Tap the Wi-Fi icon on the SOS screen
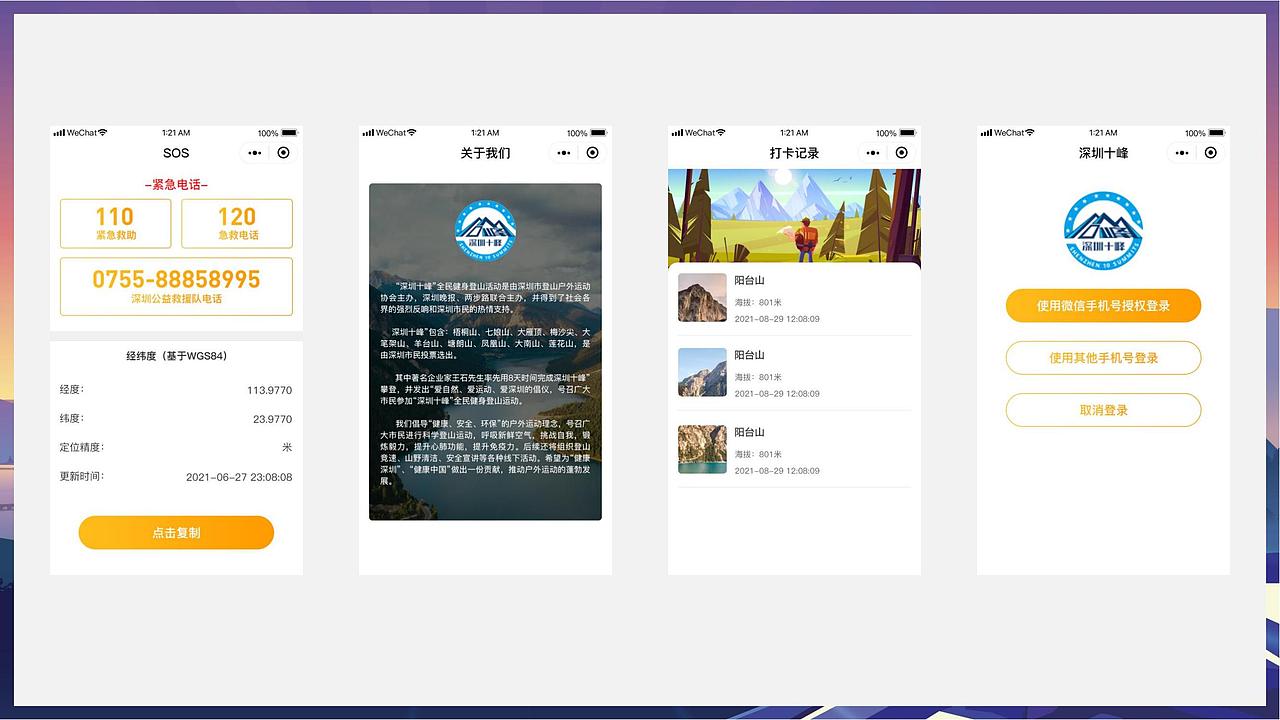1280x720 pixels. point(103,133)
